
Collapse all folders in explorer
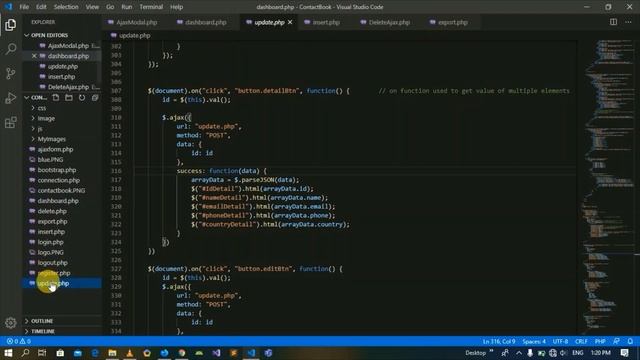point(95,98)
